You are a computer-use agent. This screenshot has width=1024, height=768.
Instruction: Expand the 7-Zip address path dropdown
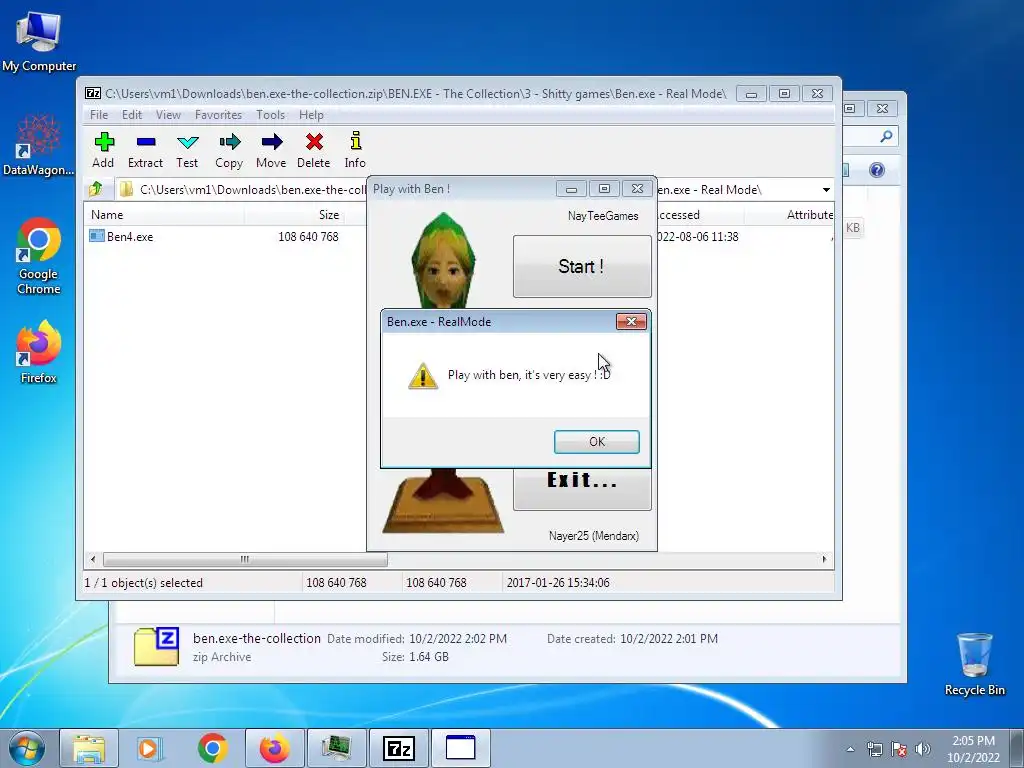click(826, 190)
